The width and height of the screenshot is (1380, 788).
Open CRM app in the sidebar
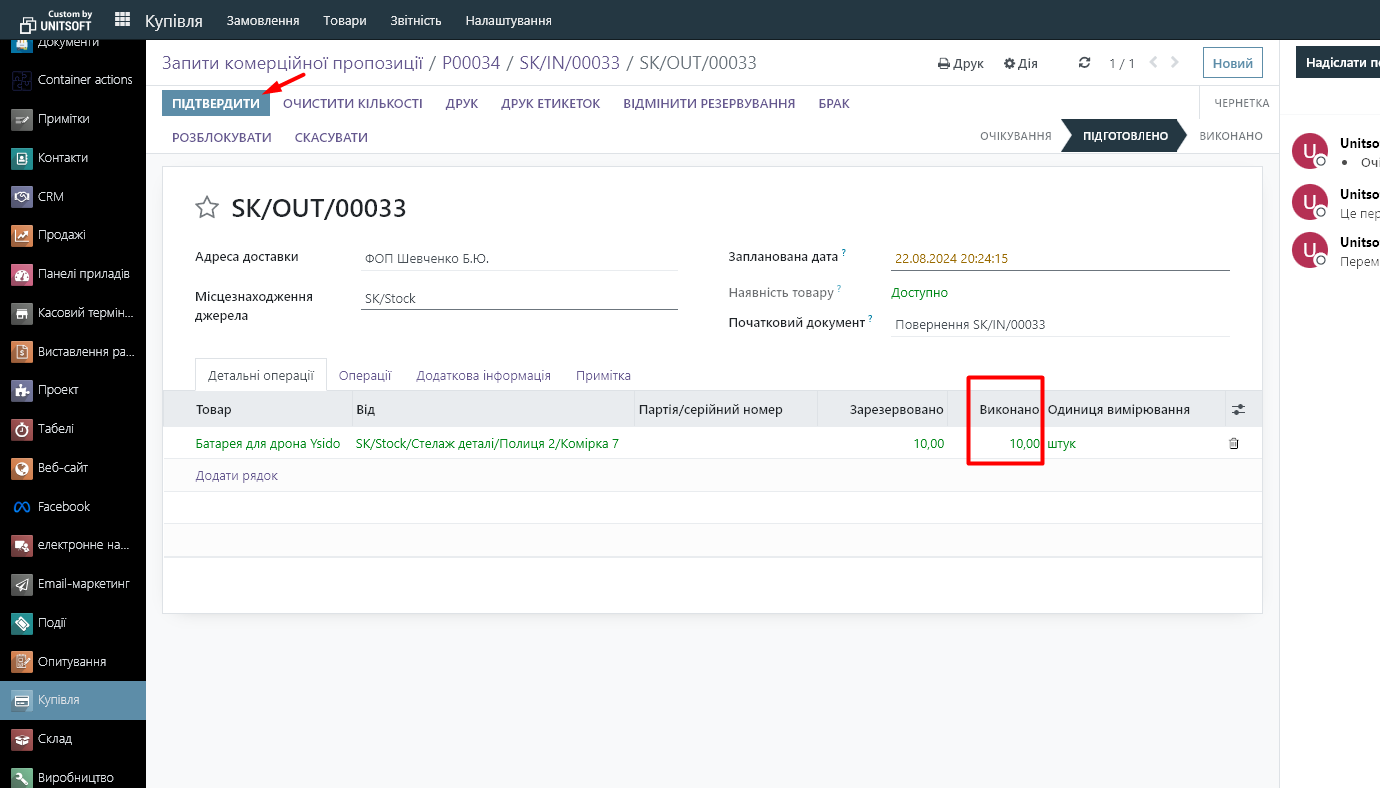[50, 197]
